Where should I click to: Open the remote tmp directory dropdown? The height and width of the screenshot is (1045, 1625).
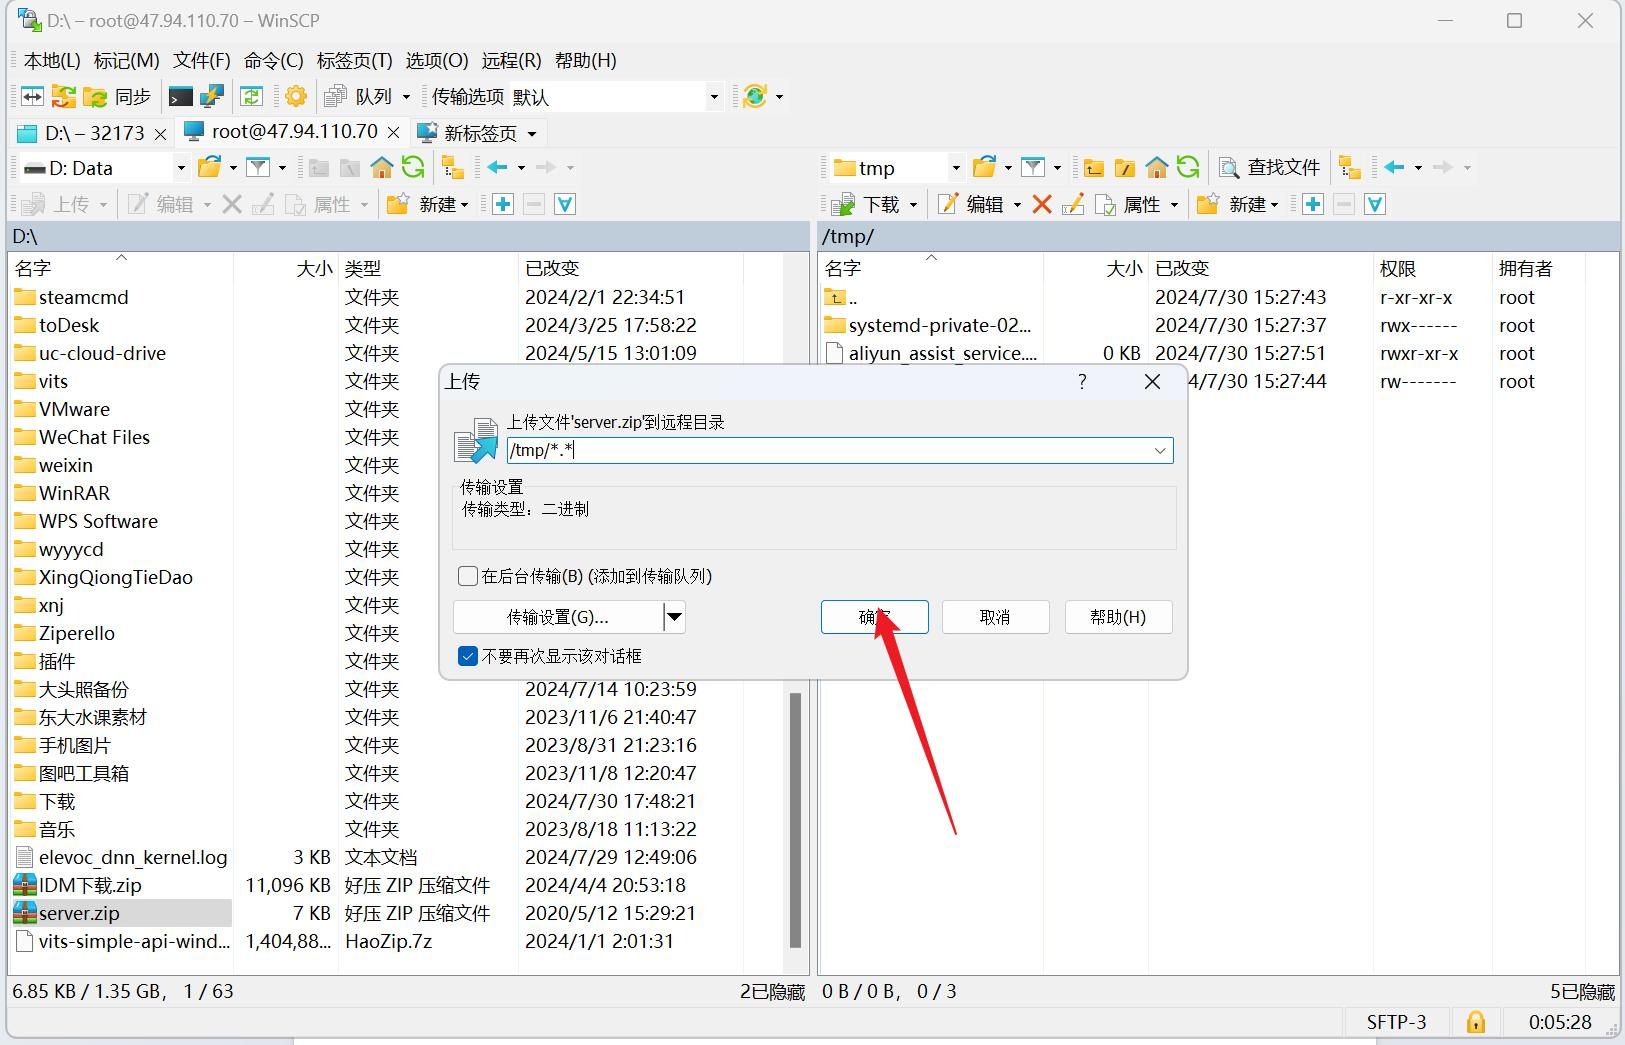(x=956, y=167)
